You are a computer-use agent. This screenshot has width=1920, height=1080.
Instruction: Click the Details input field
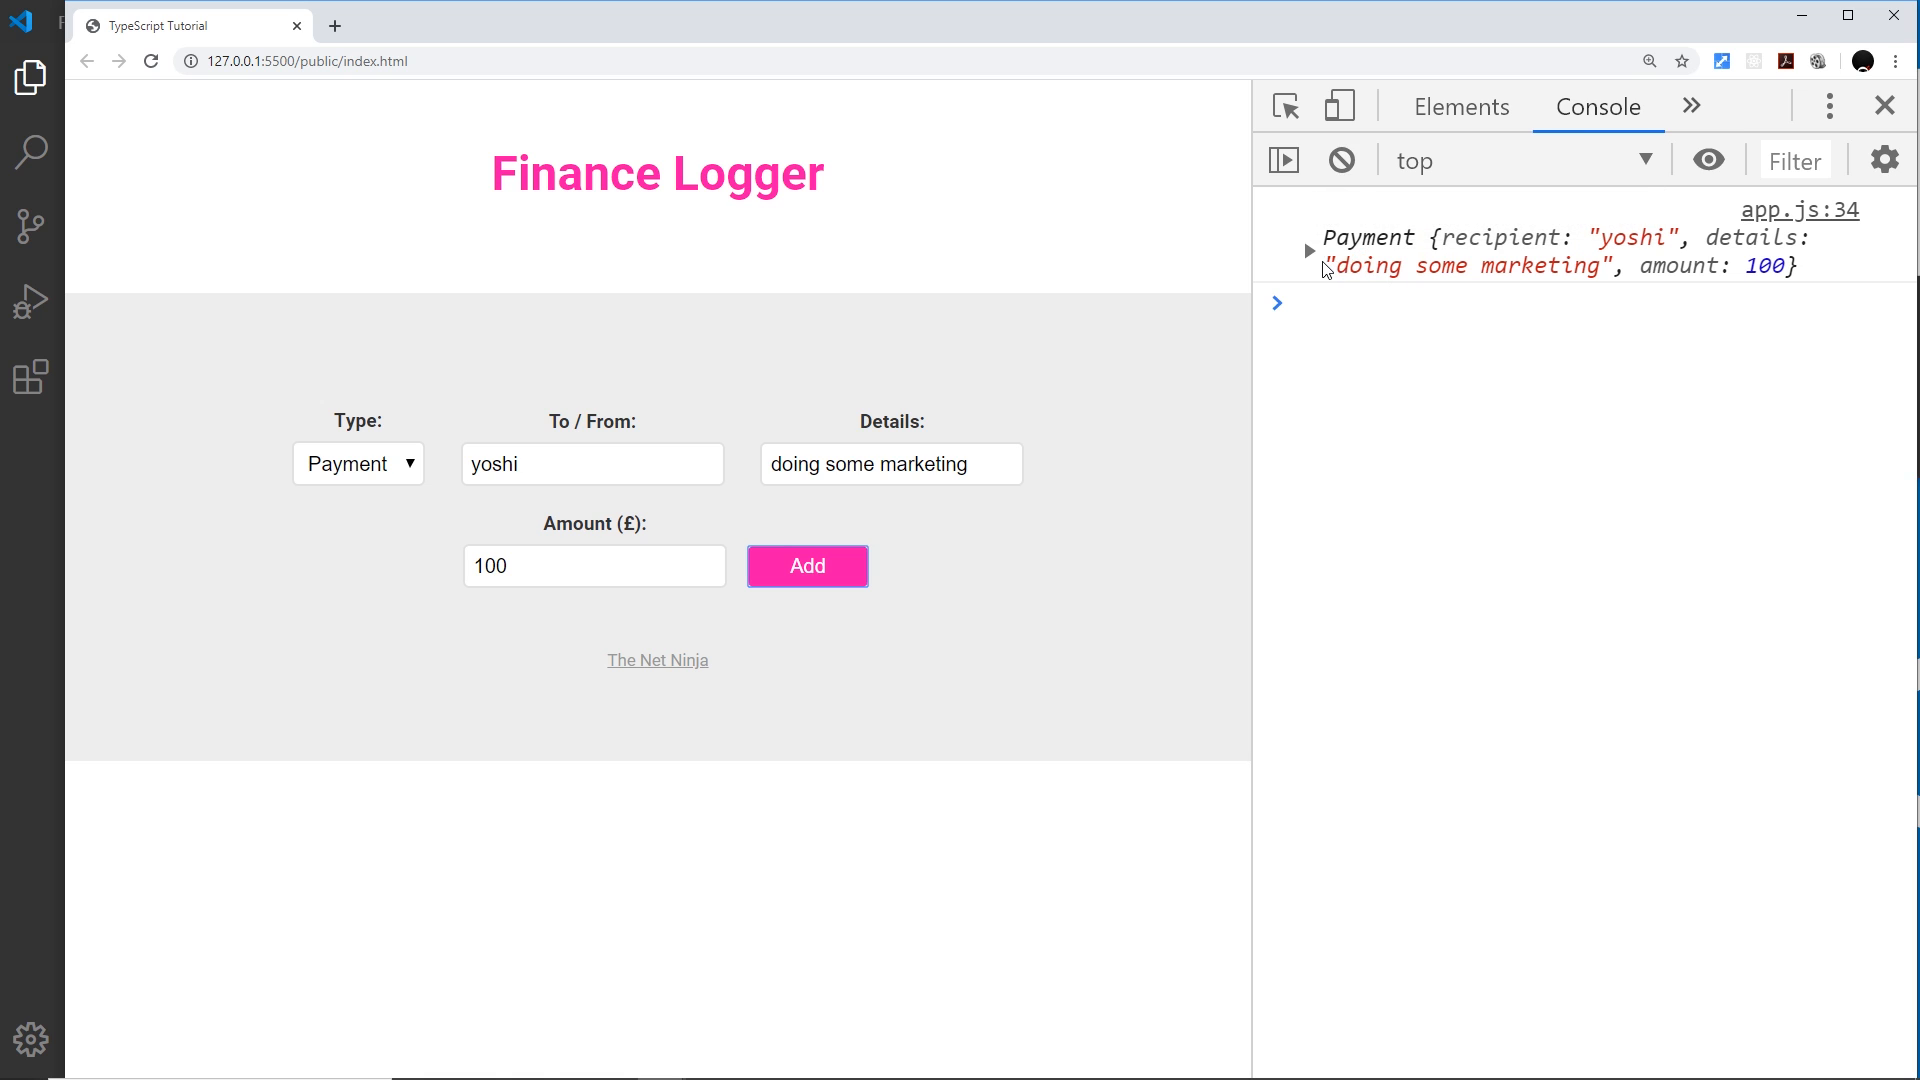[892, 464]
